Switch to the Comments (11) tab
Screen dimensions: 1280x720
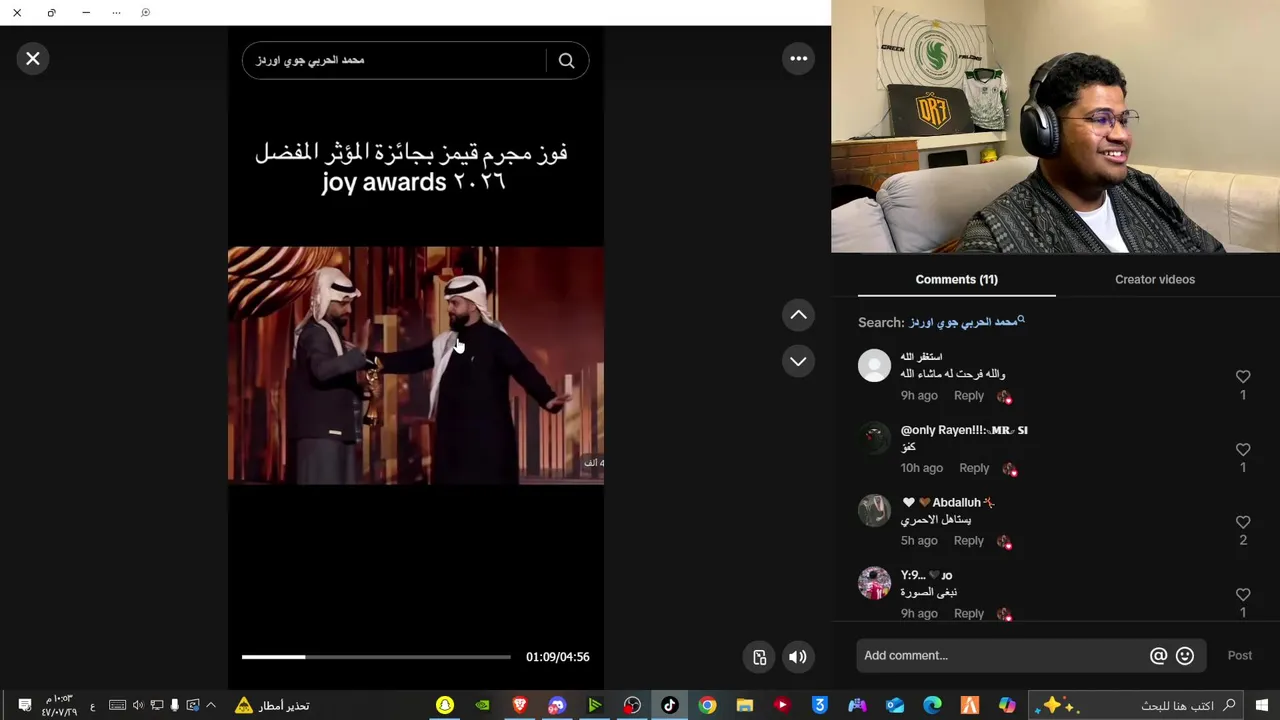[x=956, y=279]
